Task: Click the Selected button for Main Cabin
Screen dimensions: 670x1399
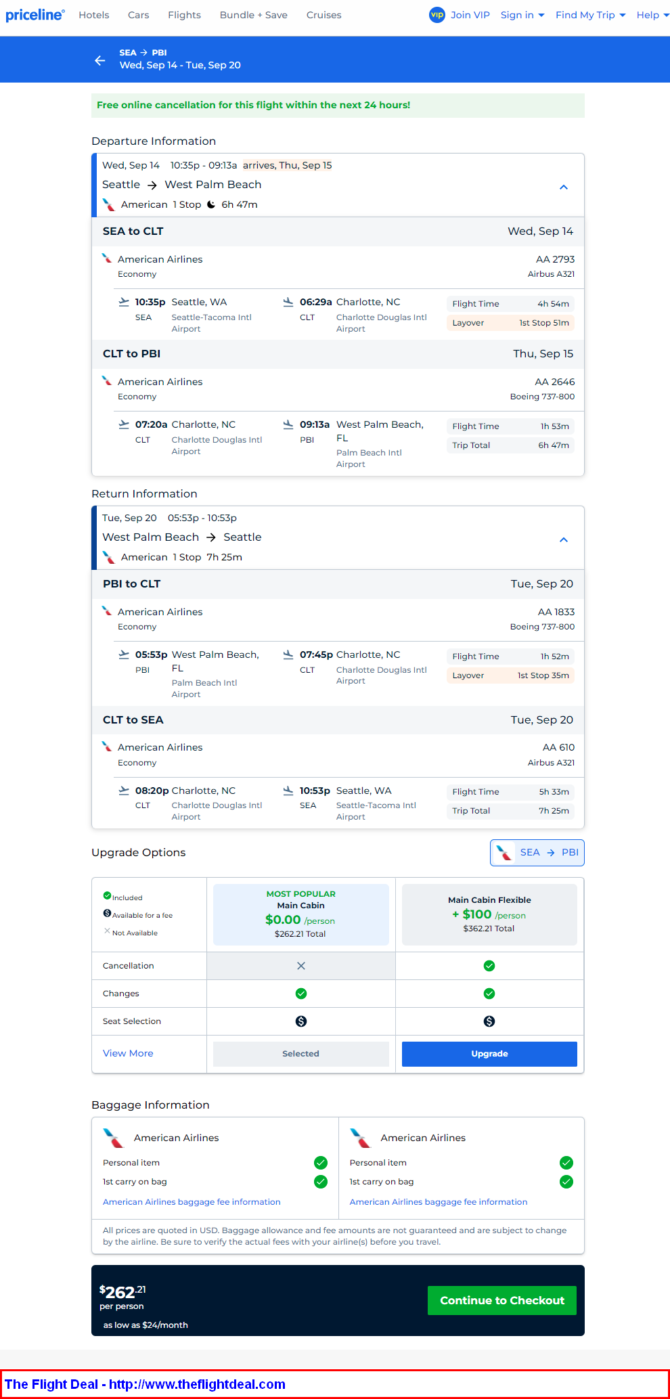Action: point(301,1054)
